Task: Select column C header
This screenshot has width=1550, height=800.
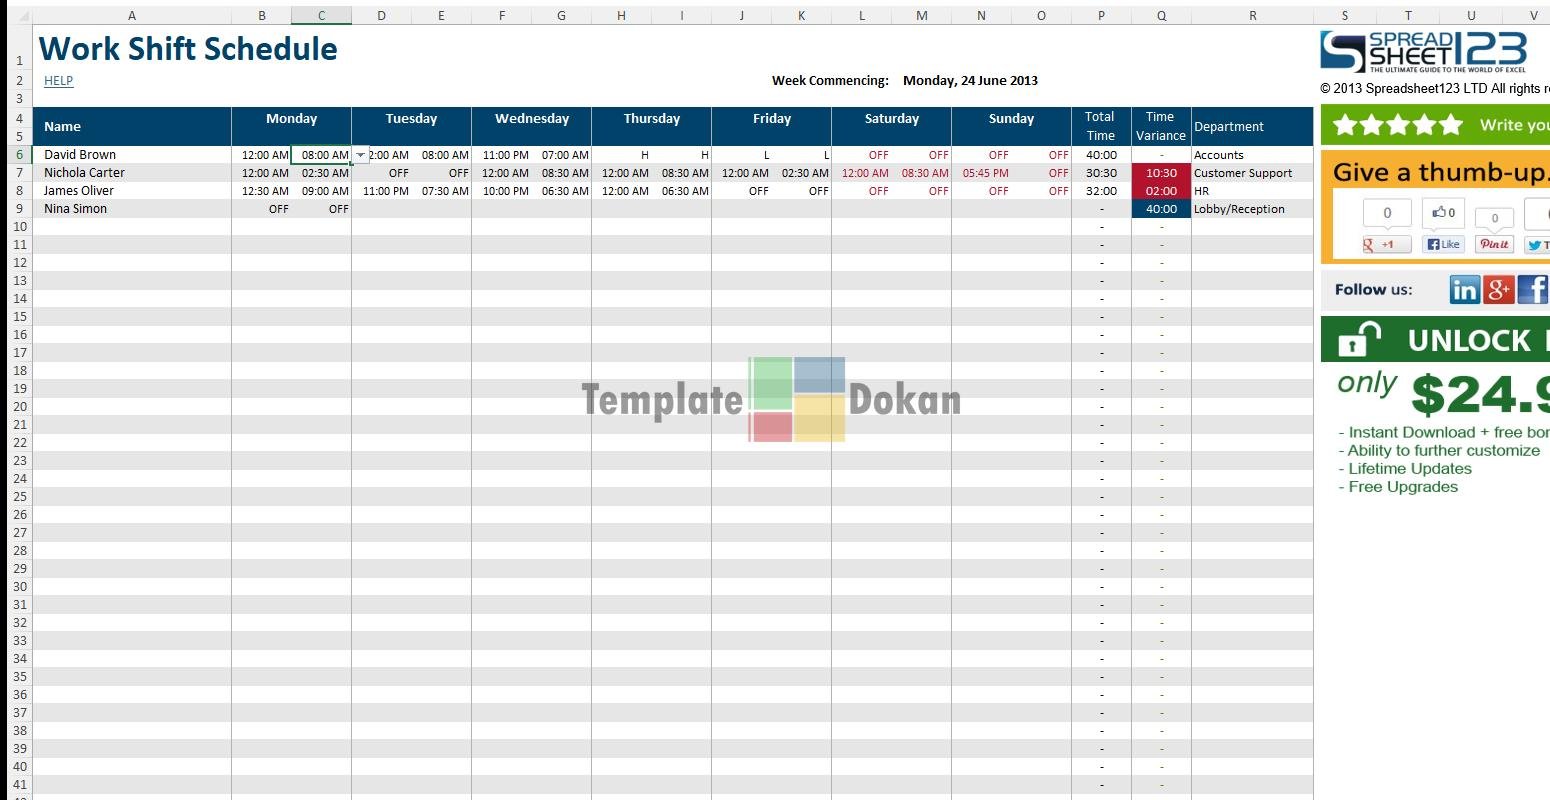Action: (321, 16)
